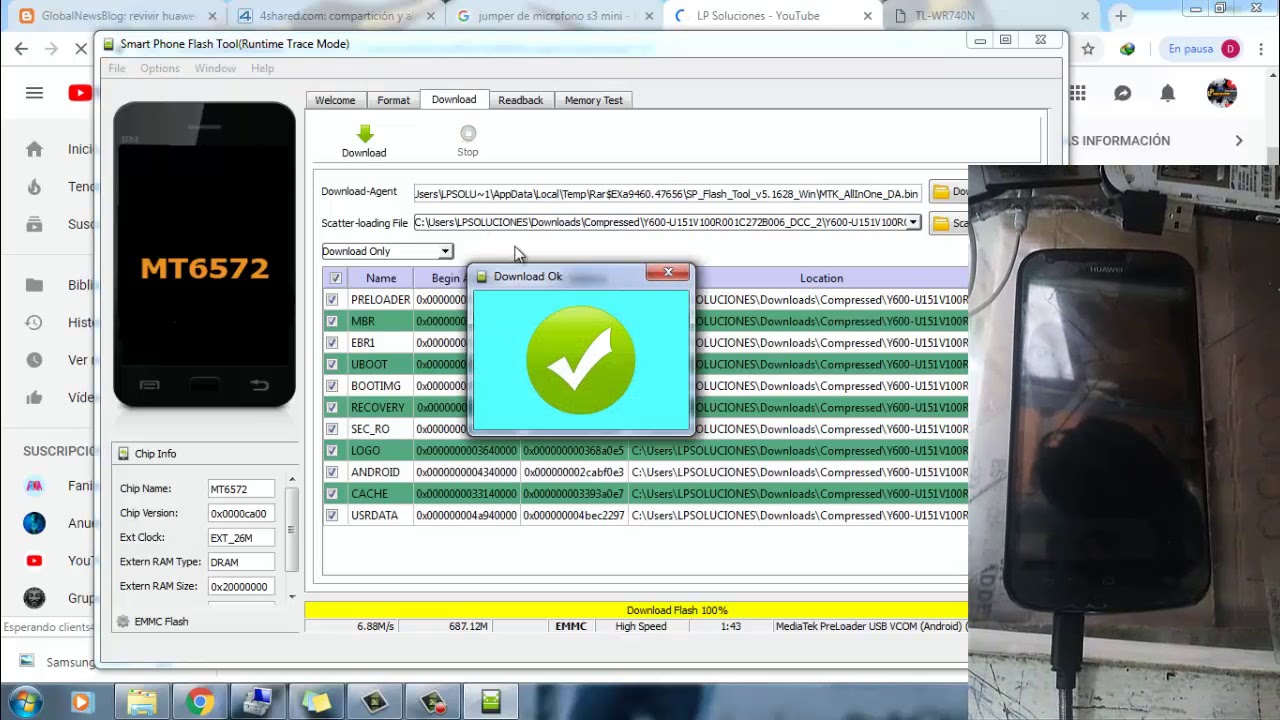Screen dimensions: 1280x720
Task: Click the Chip Name MT6572 field
Action: (241, 489)
